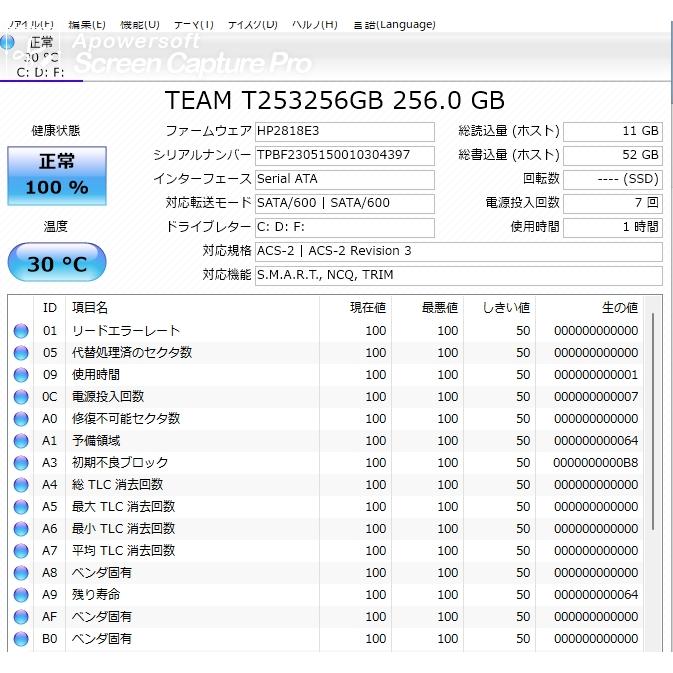673x673 pixels.
Task: Open the Help (H) menu
Action: tap(315, 24)
